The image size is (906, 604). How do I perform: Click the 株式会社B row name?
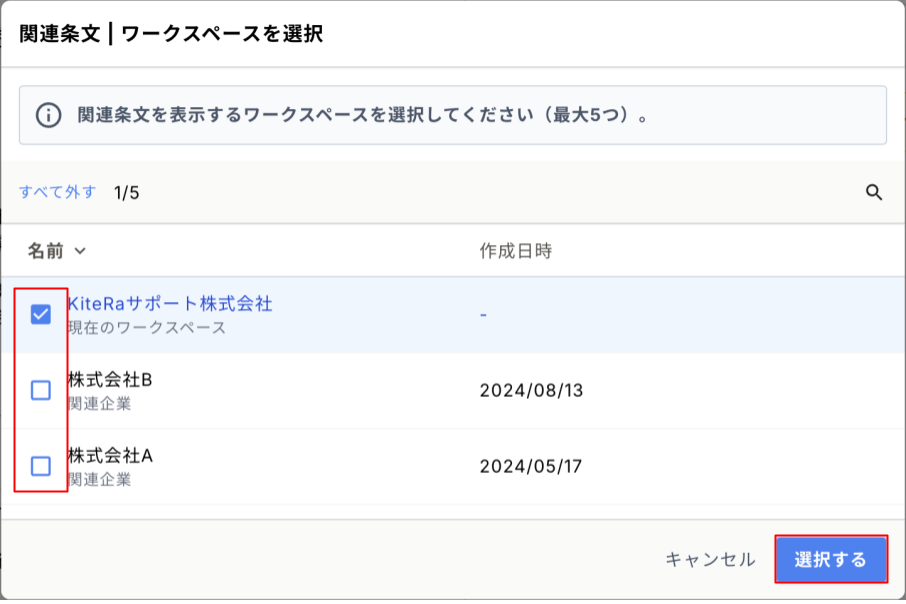pyautogui.click(x=110, y=380)
